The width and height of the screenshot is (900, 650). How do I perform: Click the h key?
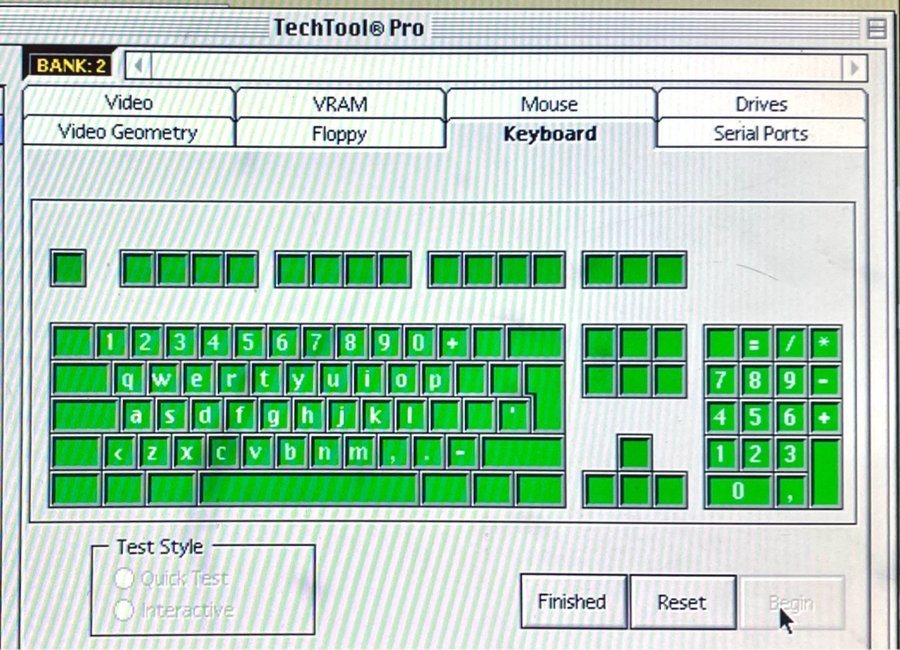click(308, 416)
